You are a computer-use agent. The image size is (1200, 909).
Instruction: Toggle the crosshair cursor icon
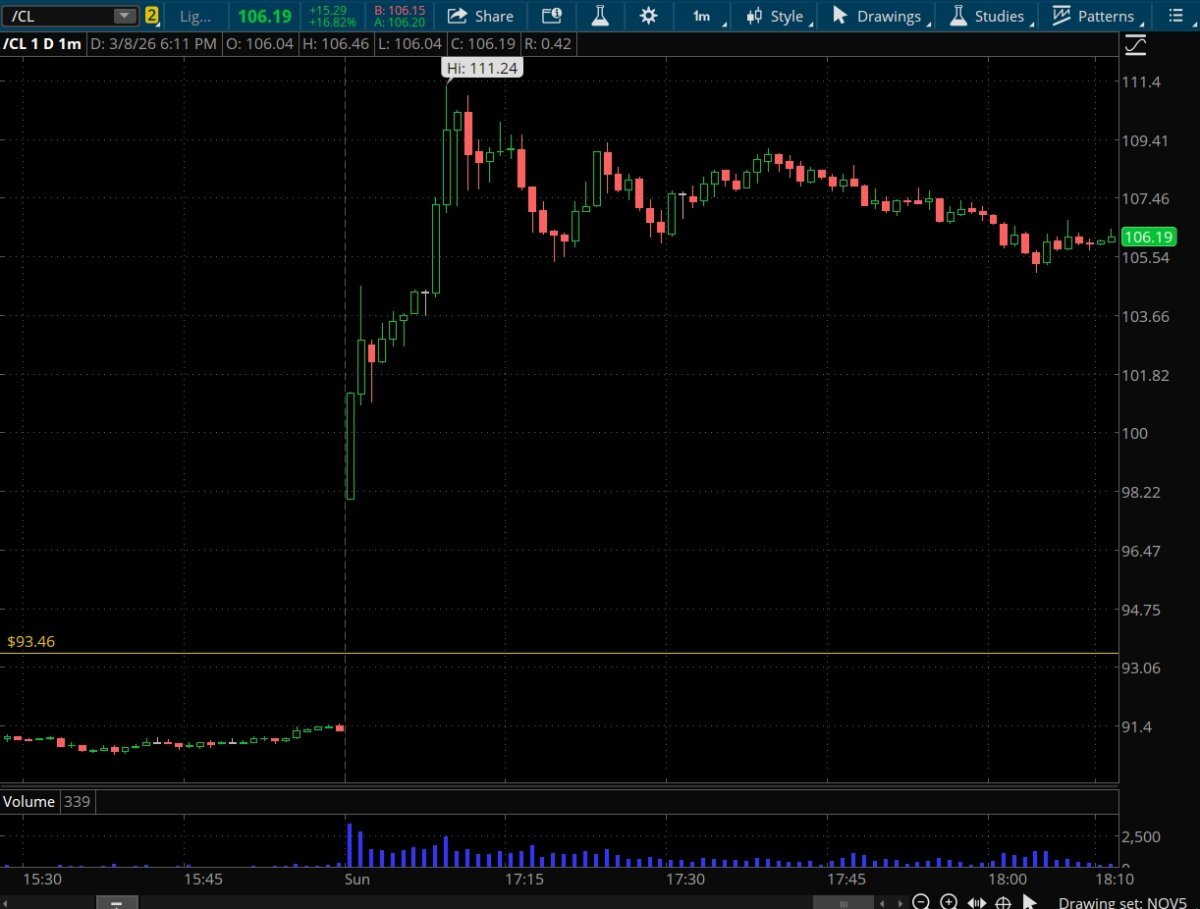[1003, 901]
